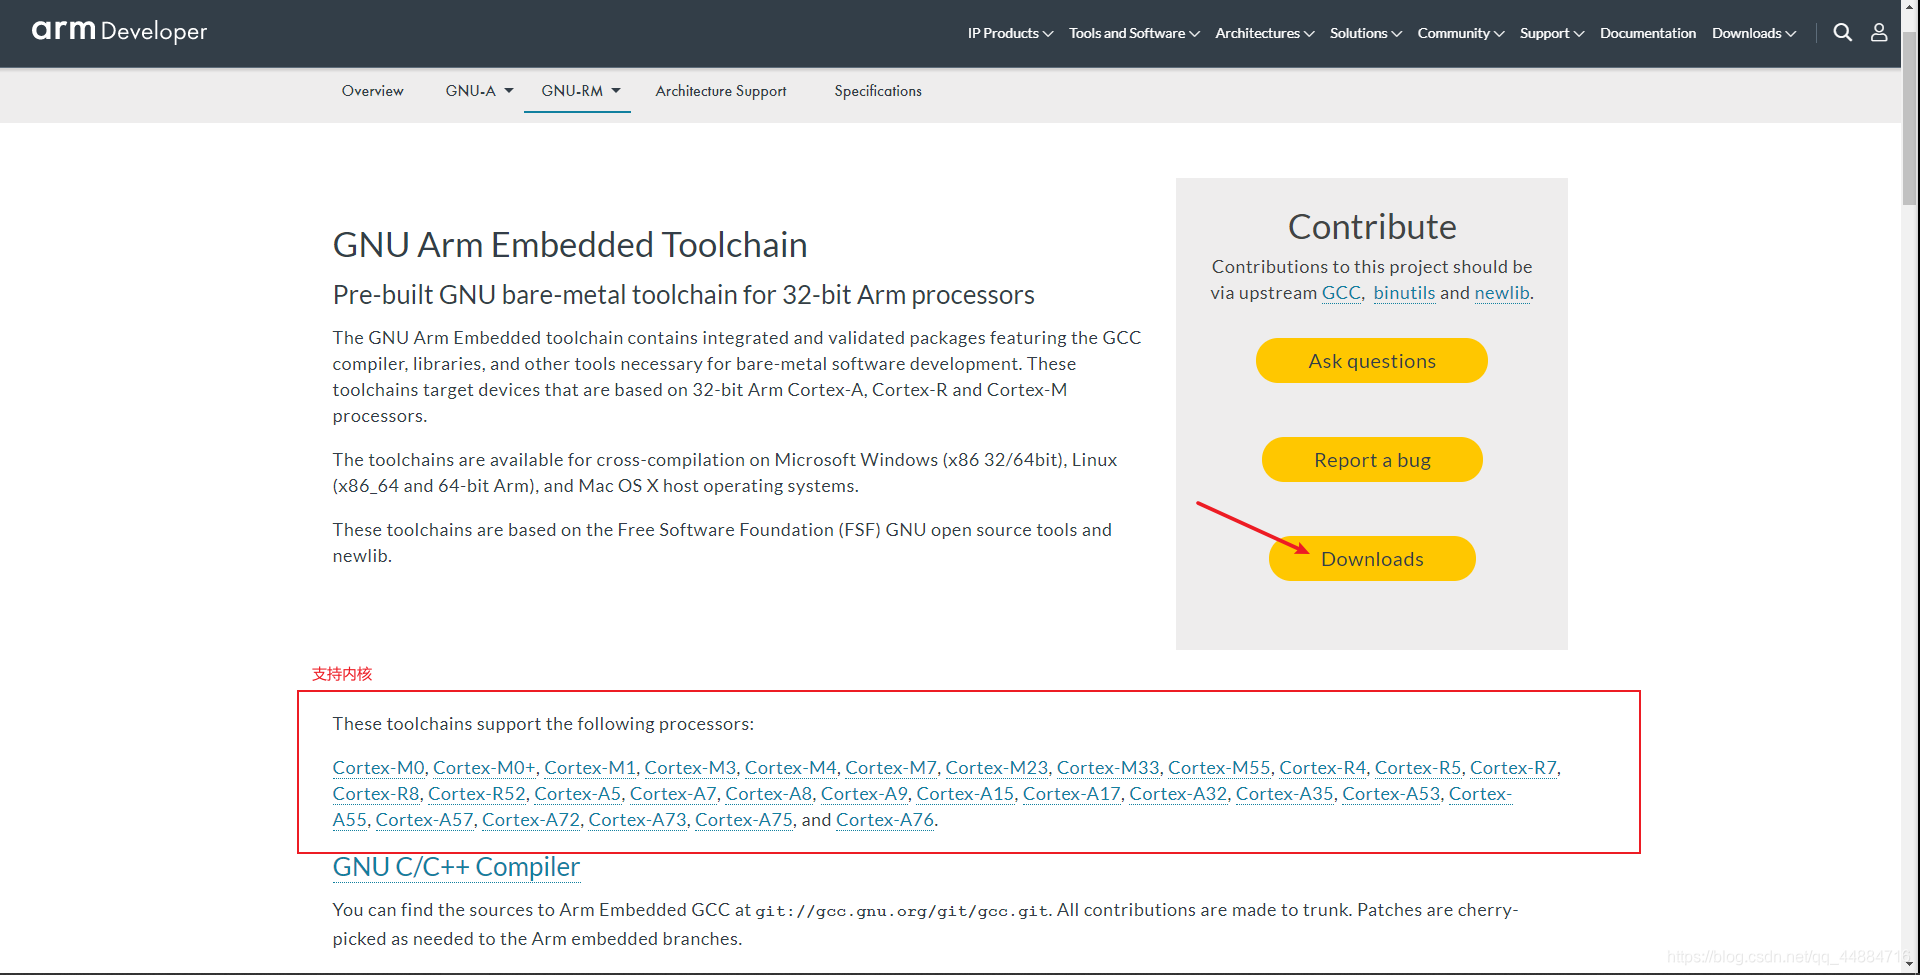
Task: Click the Report a bug button
Action: click(x=1372, y=459)
